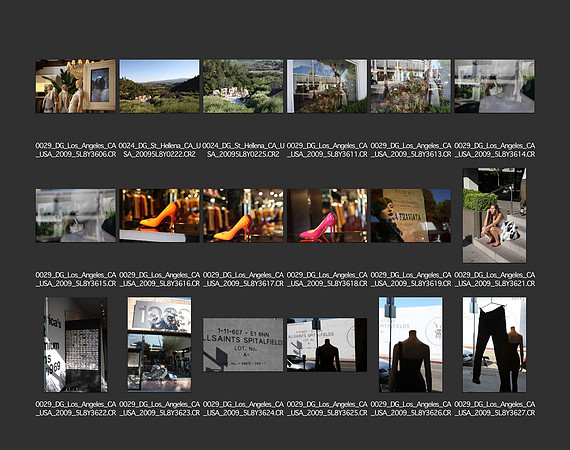
Task: Open the orange shoe photo 5L8Y3617
Action: (x=243, y=216)
